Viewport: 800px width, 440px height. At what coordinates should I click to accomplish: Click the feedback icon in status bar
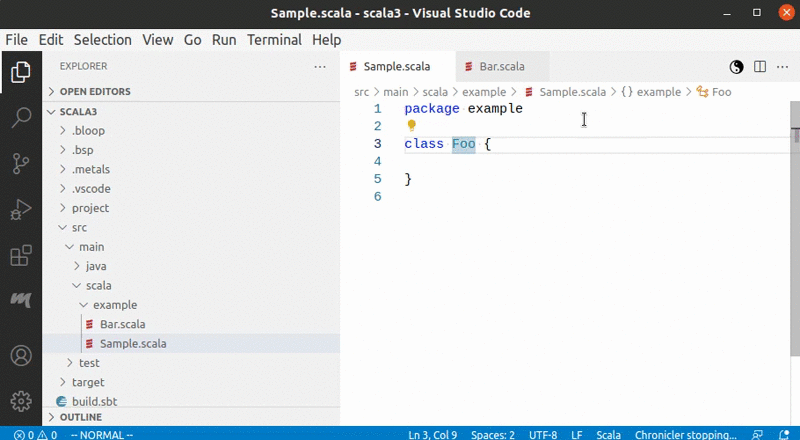757,435
